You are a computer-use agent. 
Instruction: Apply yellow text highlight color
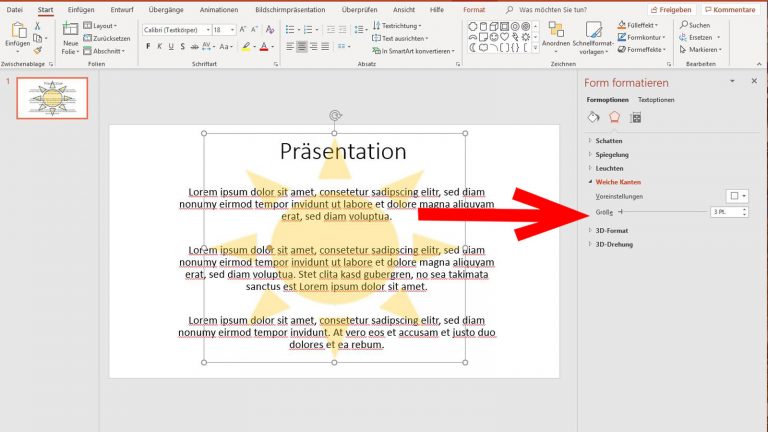tap(246, 47)
